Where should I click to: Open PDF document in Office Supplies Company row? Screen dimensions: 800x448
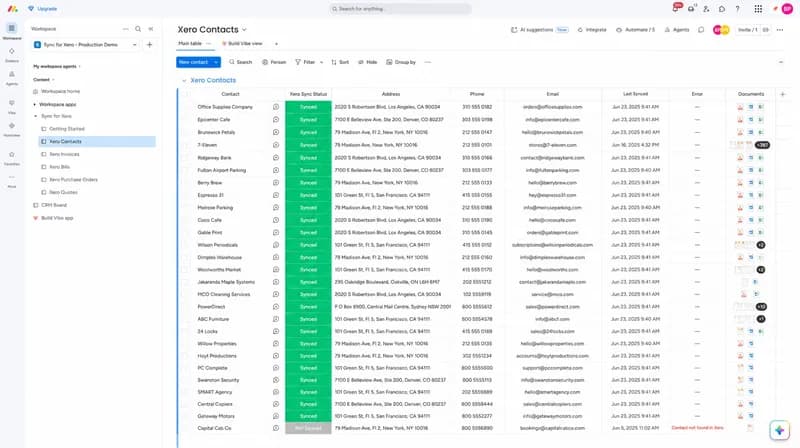pos(740,107)
